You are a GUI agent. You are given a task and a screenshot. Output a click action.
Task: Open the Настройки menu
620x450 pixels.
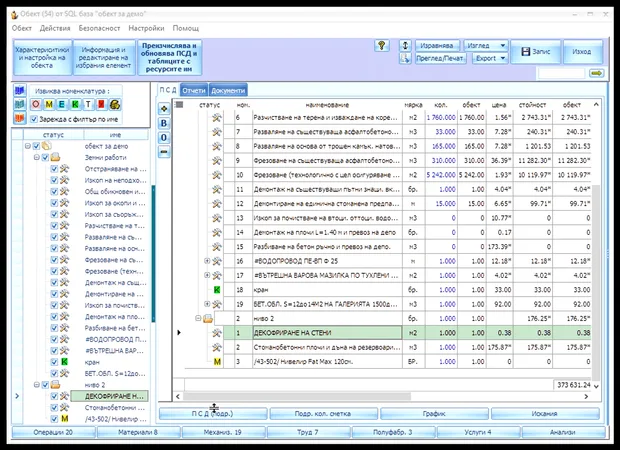click(x=146, y=28)
